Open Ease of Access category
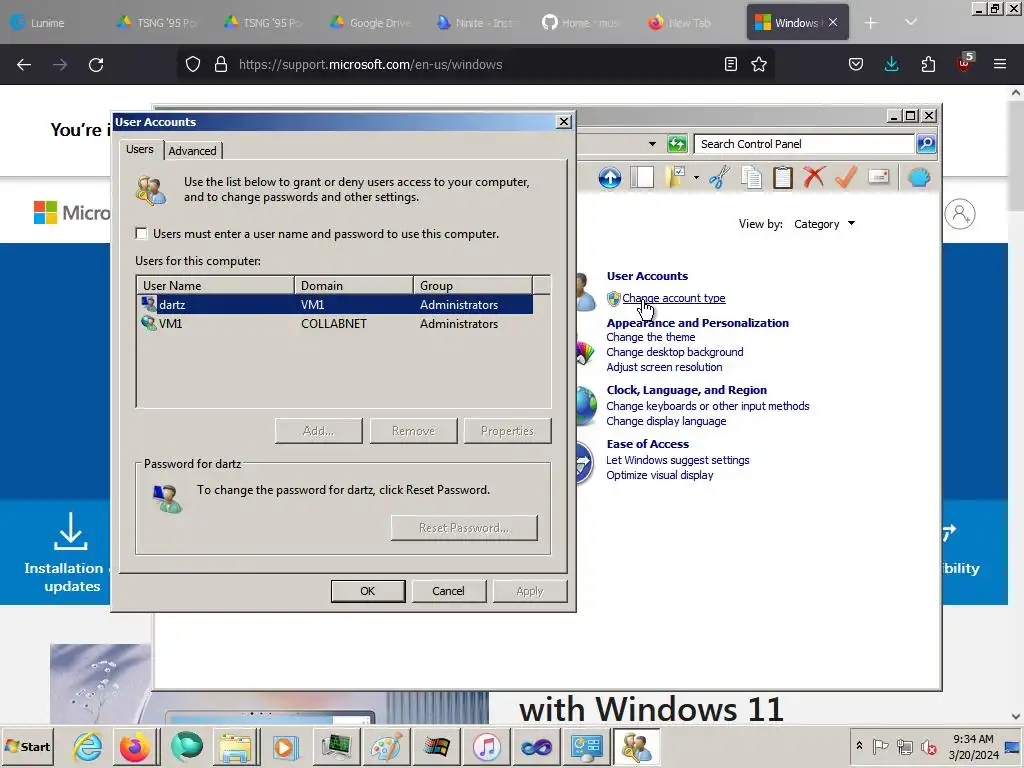Image resolution: width=1024 pixels, height=768 pixels. (648, 445)
